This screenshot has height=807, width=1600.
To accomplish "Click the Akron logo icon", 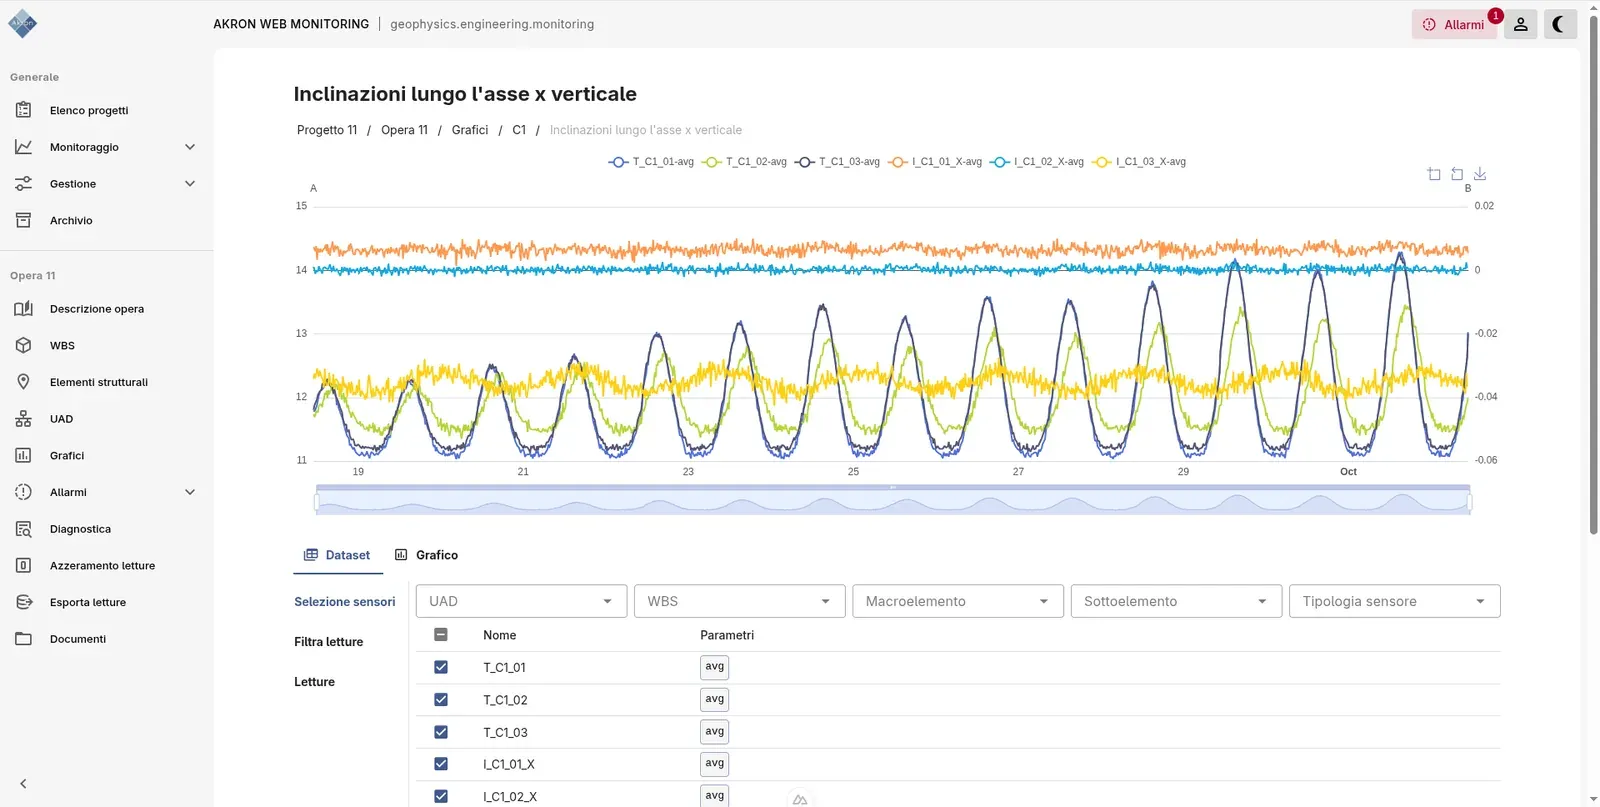I will point(22,23).
